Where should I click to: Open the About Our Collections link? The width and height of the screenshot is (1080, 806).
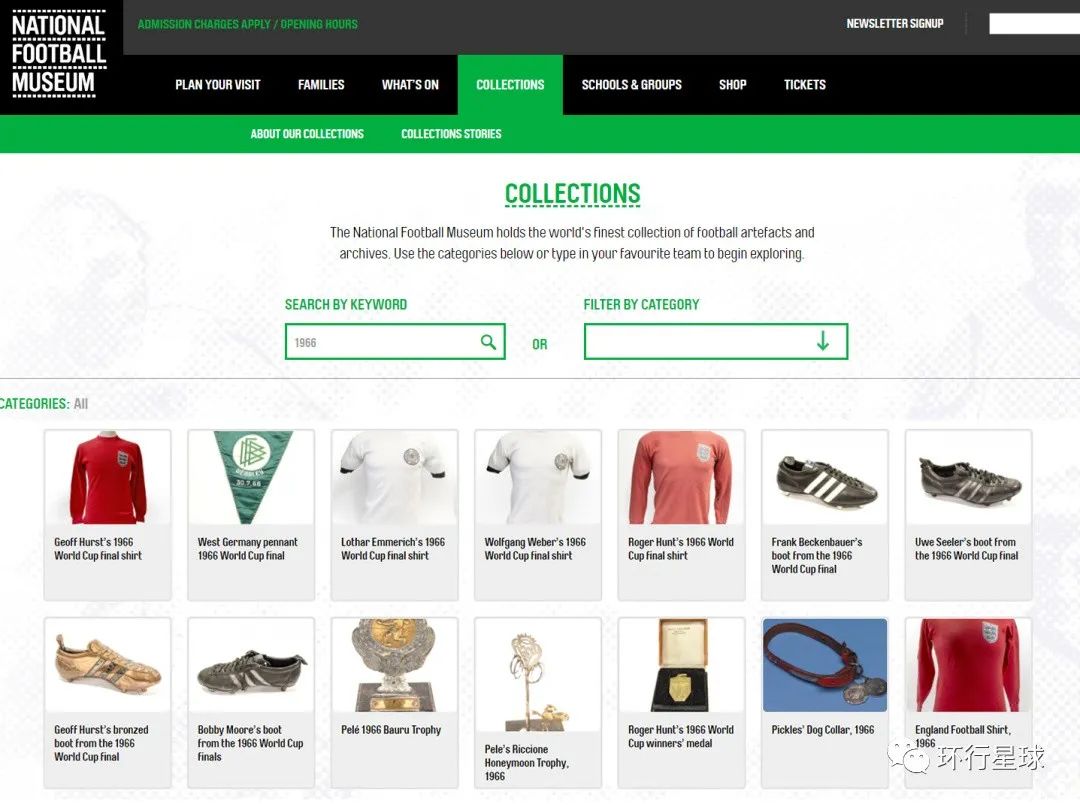click(x=307, y=134)
